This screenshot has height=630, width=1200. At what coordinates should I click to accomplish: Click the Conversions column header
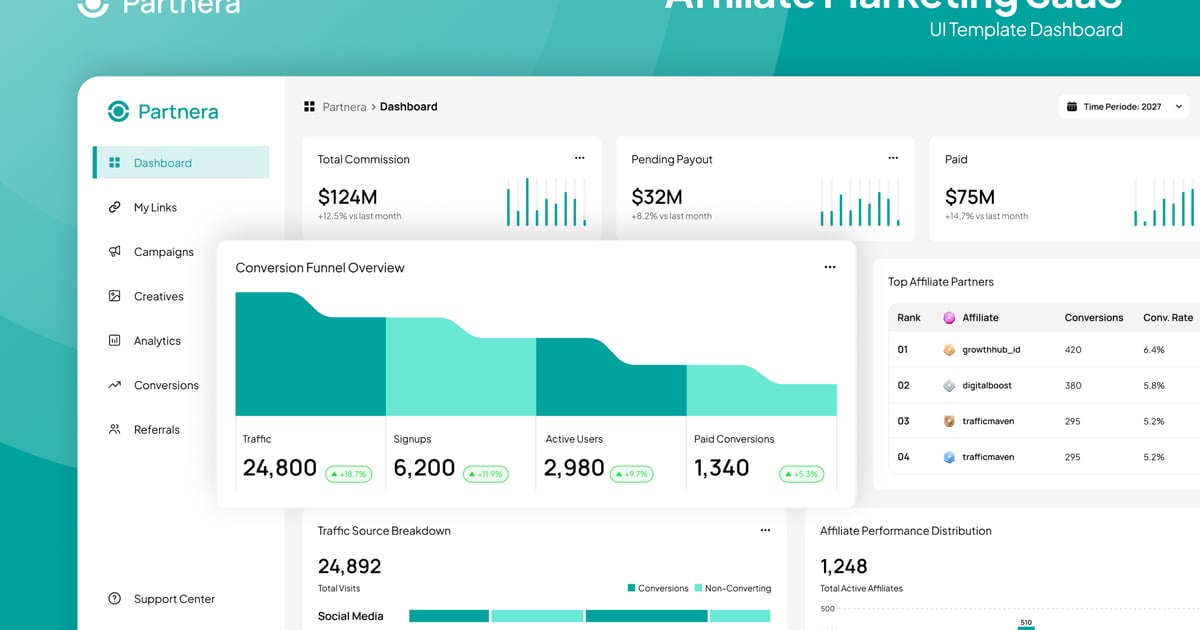click(1094, 318)
